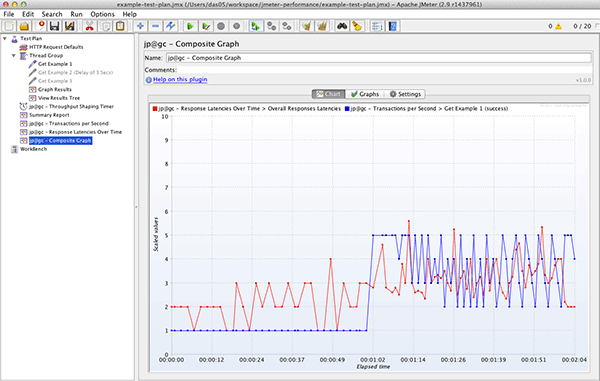Expand all tree nodes with plus icon
600x381 pixels.
[x=140, y=26]
